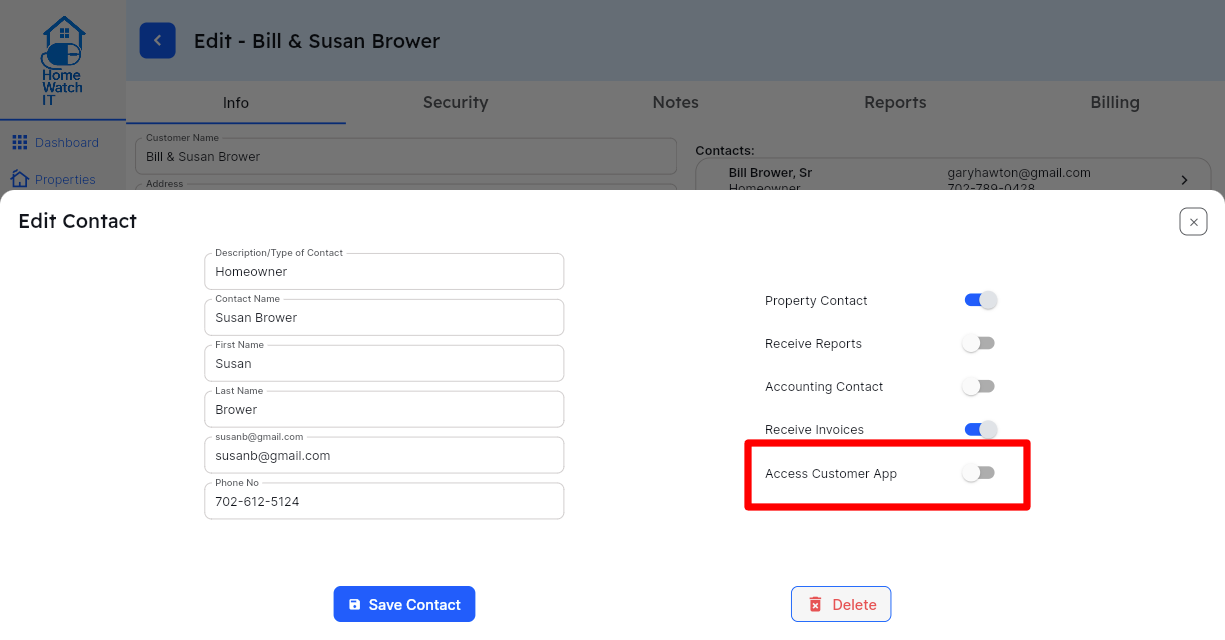The width and height of the screenshot is (1225, 640).
Task: Focus the Description/Type of Contact field
Action: [x=384, y=271]
